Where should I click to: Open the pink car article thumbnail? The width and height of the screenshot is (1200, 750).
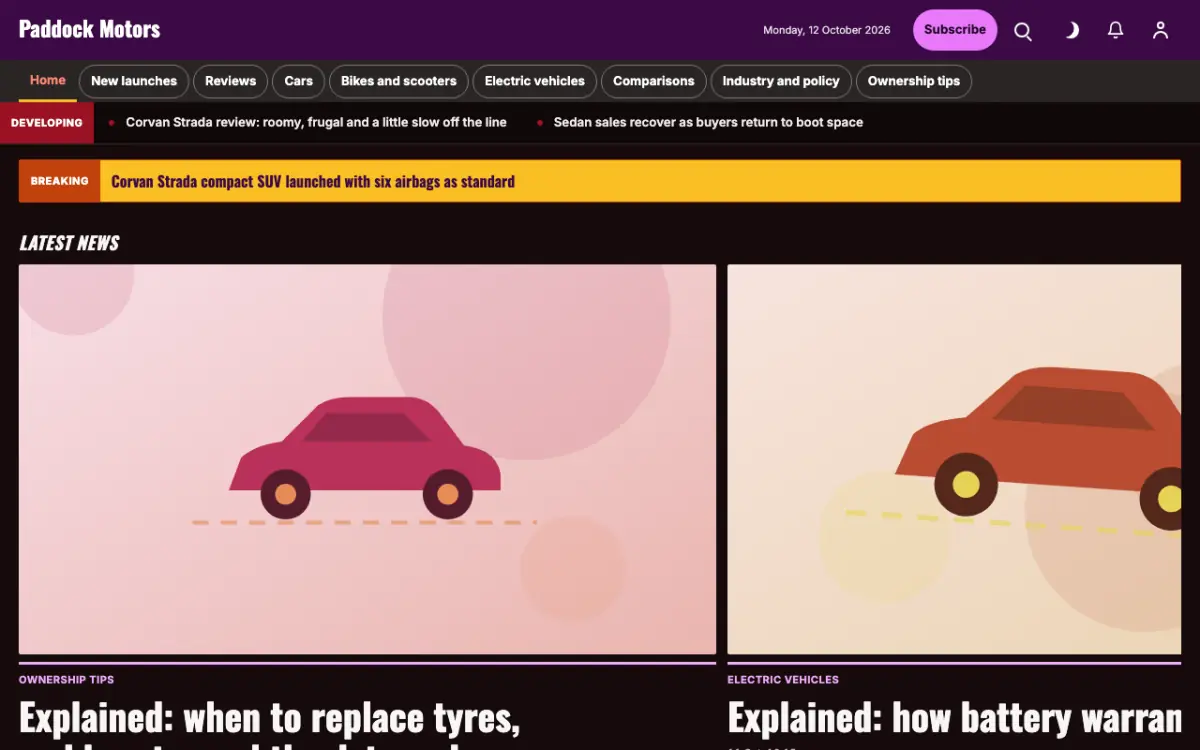click(367, 459)
